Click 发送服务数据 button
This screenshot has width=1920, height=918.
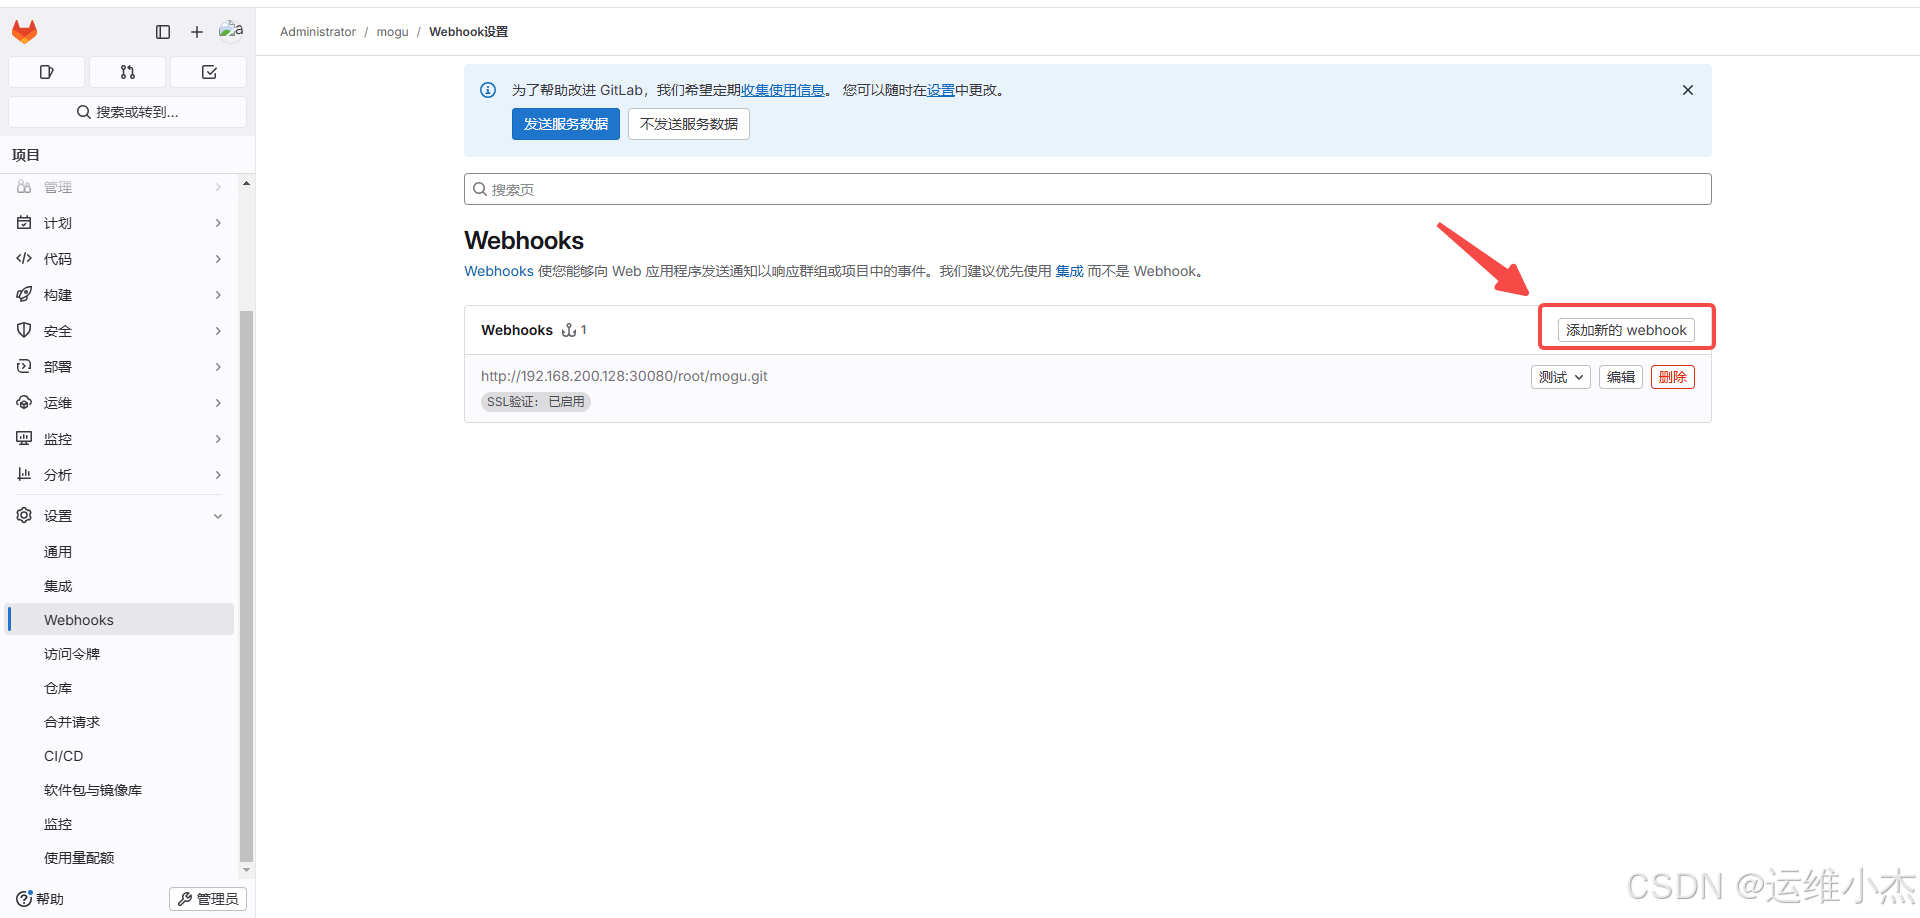point(566,124)
